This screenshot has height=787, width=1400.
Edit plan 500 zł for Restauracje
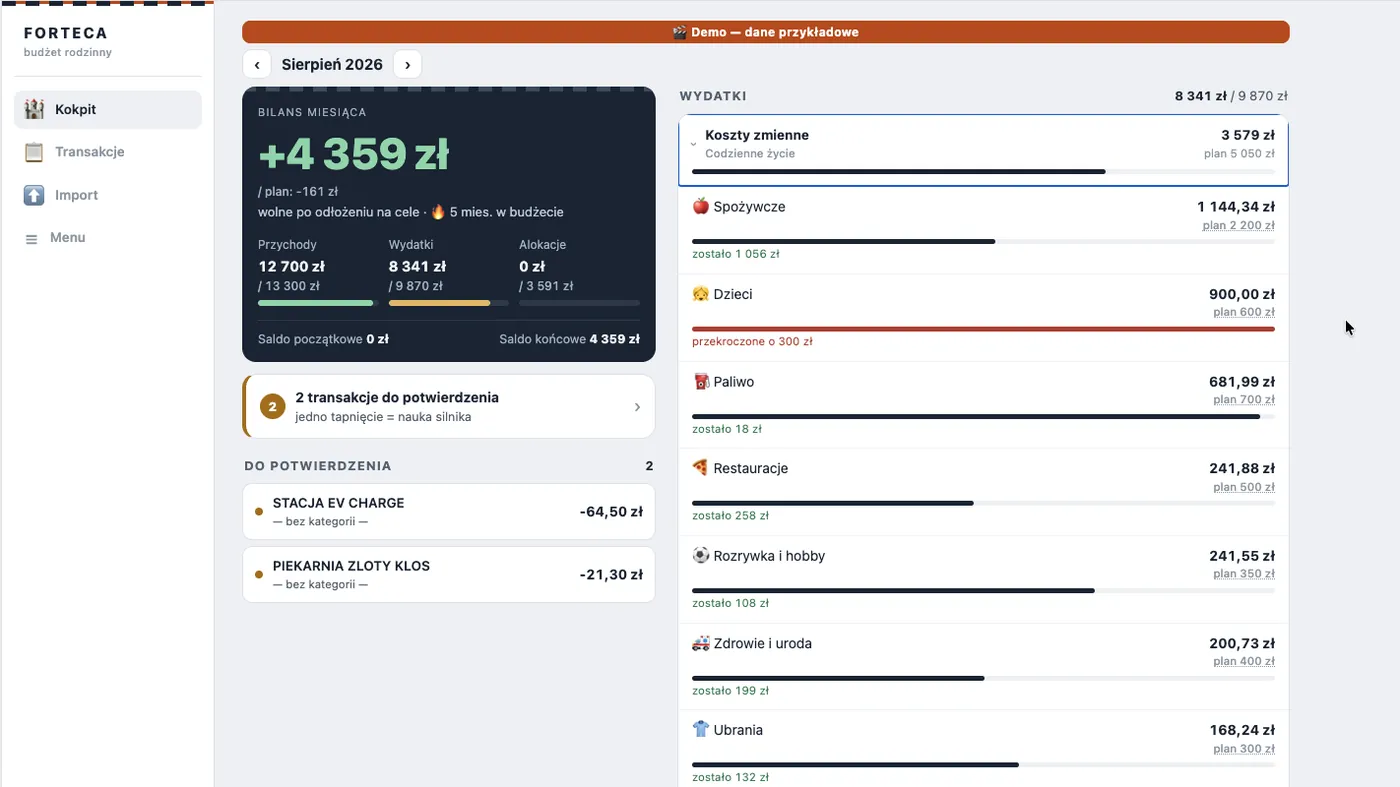pyautogui.click(x=1244, y=487)
